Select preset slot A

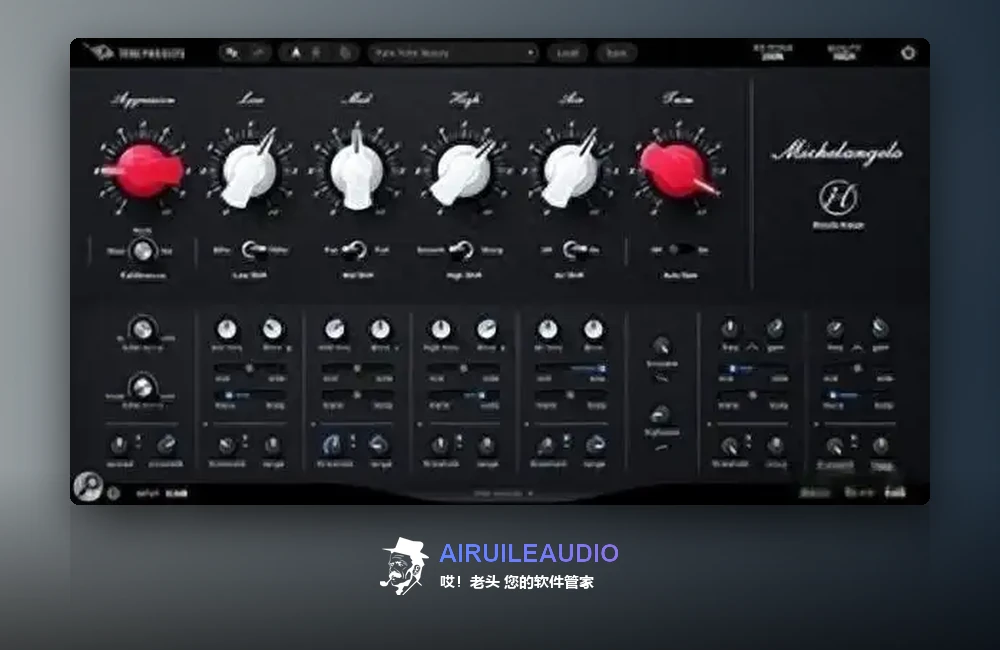tap(295, 53)
